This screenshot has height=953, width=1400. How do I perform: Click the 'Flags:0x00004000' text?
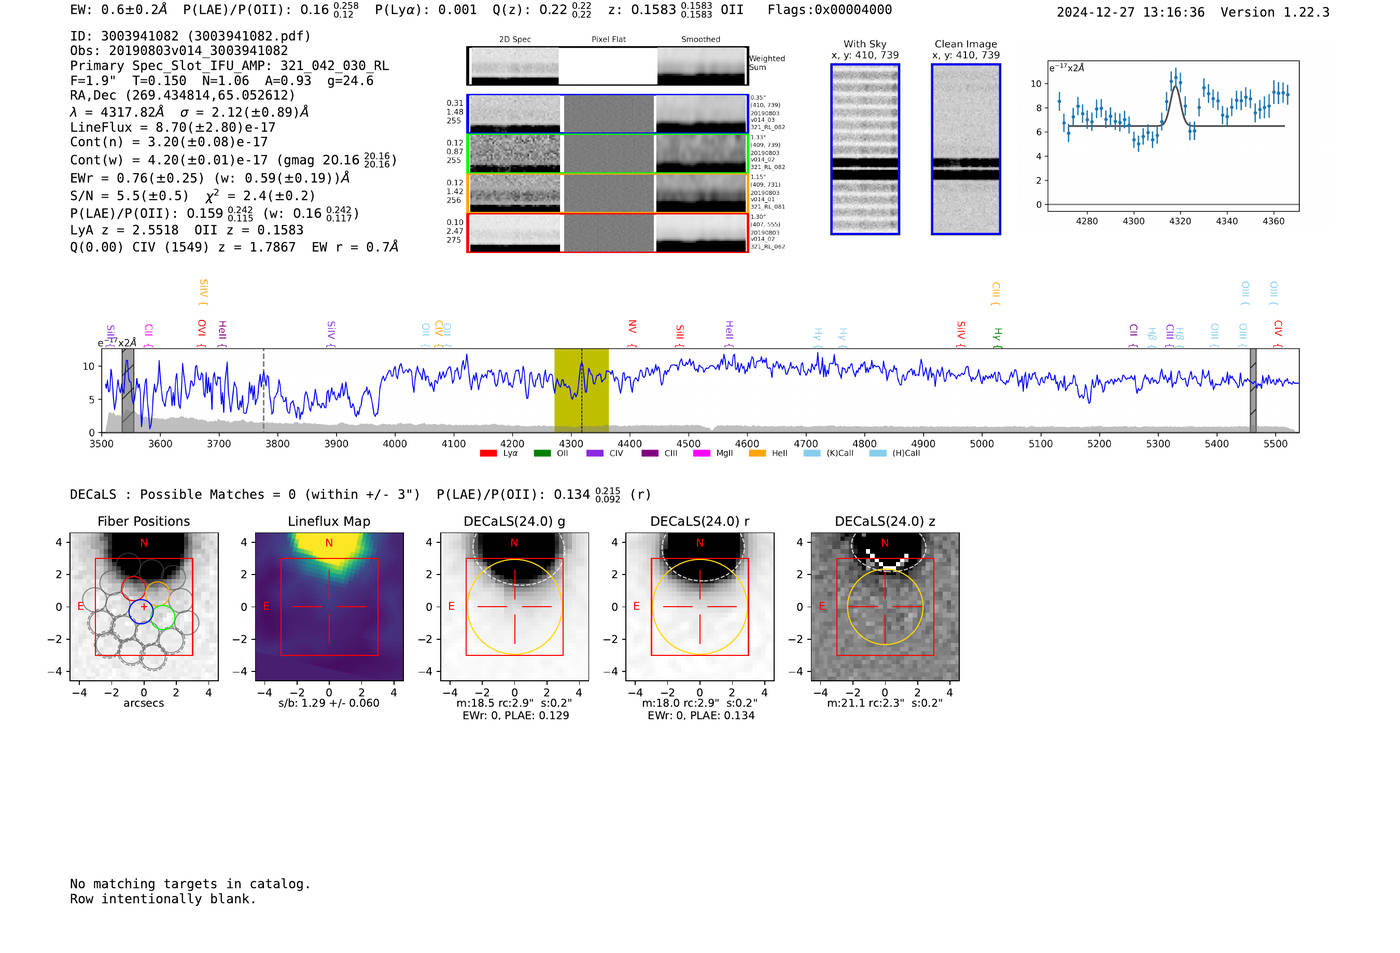pyautogui.click(x=830, y=10)
